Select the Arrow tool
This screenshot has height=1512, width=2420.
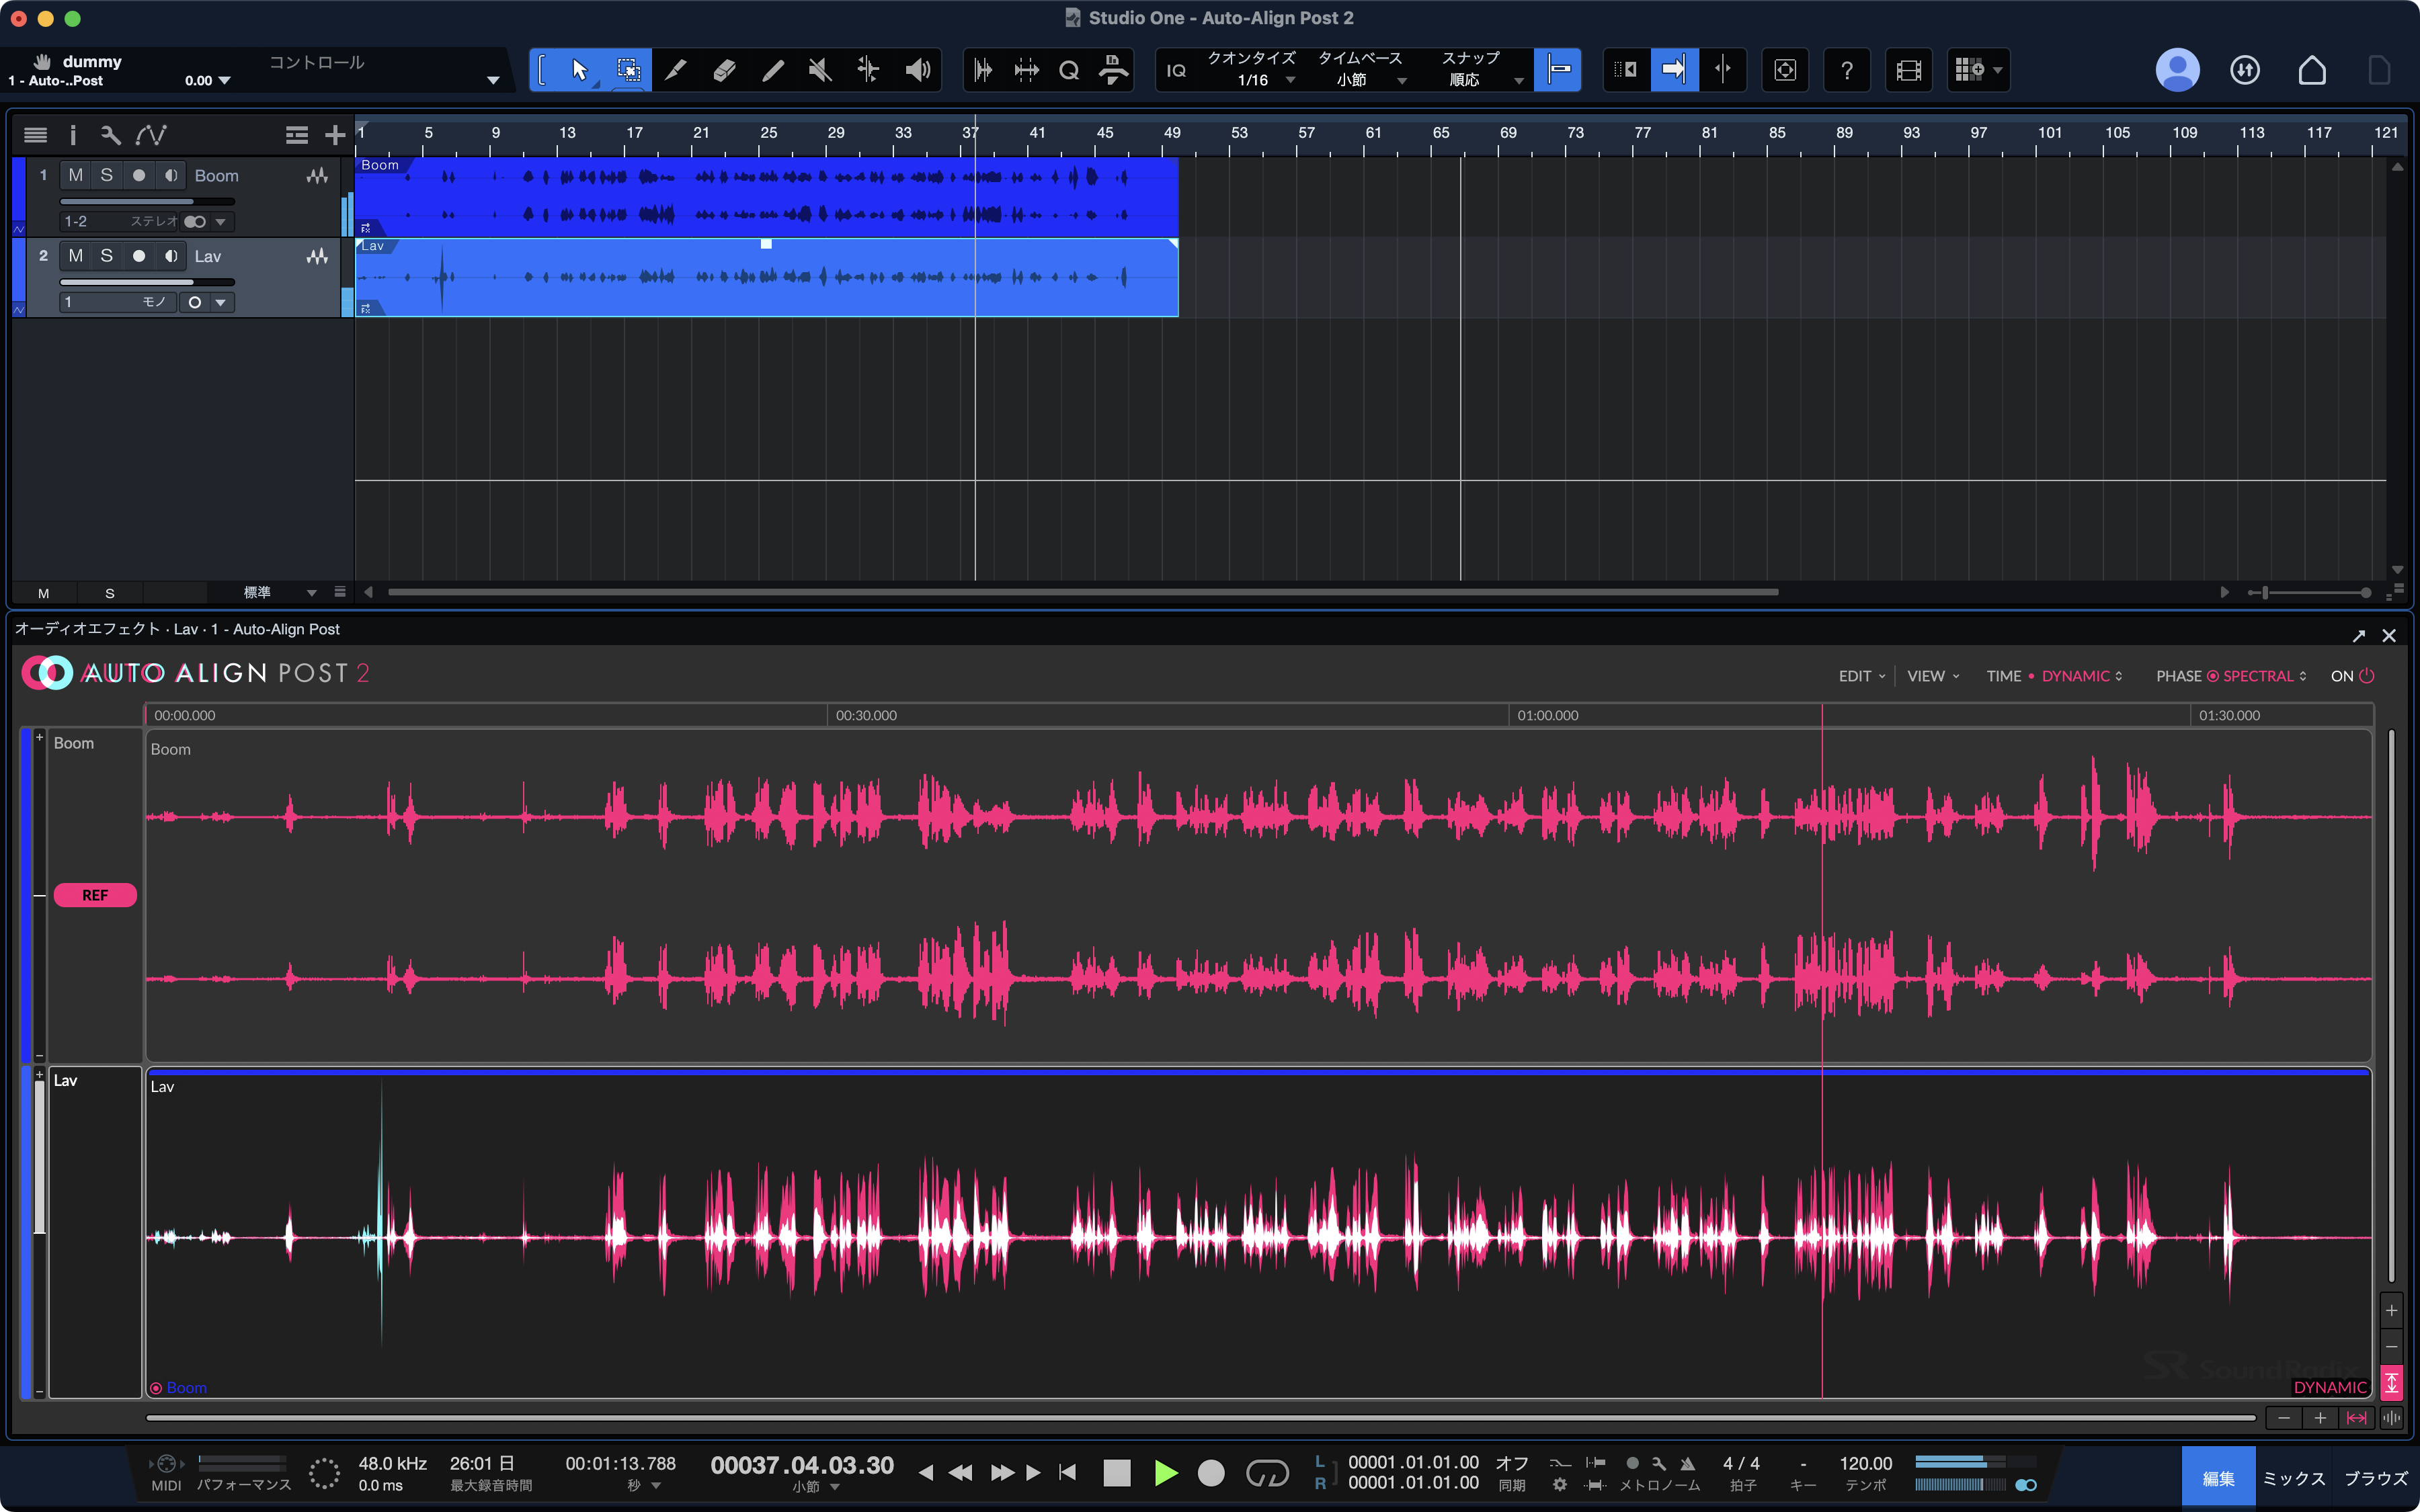pos(579,70)
